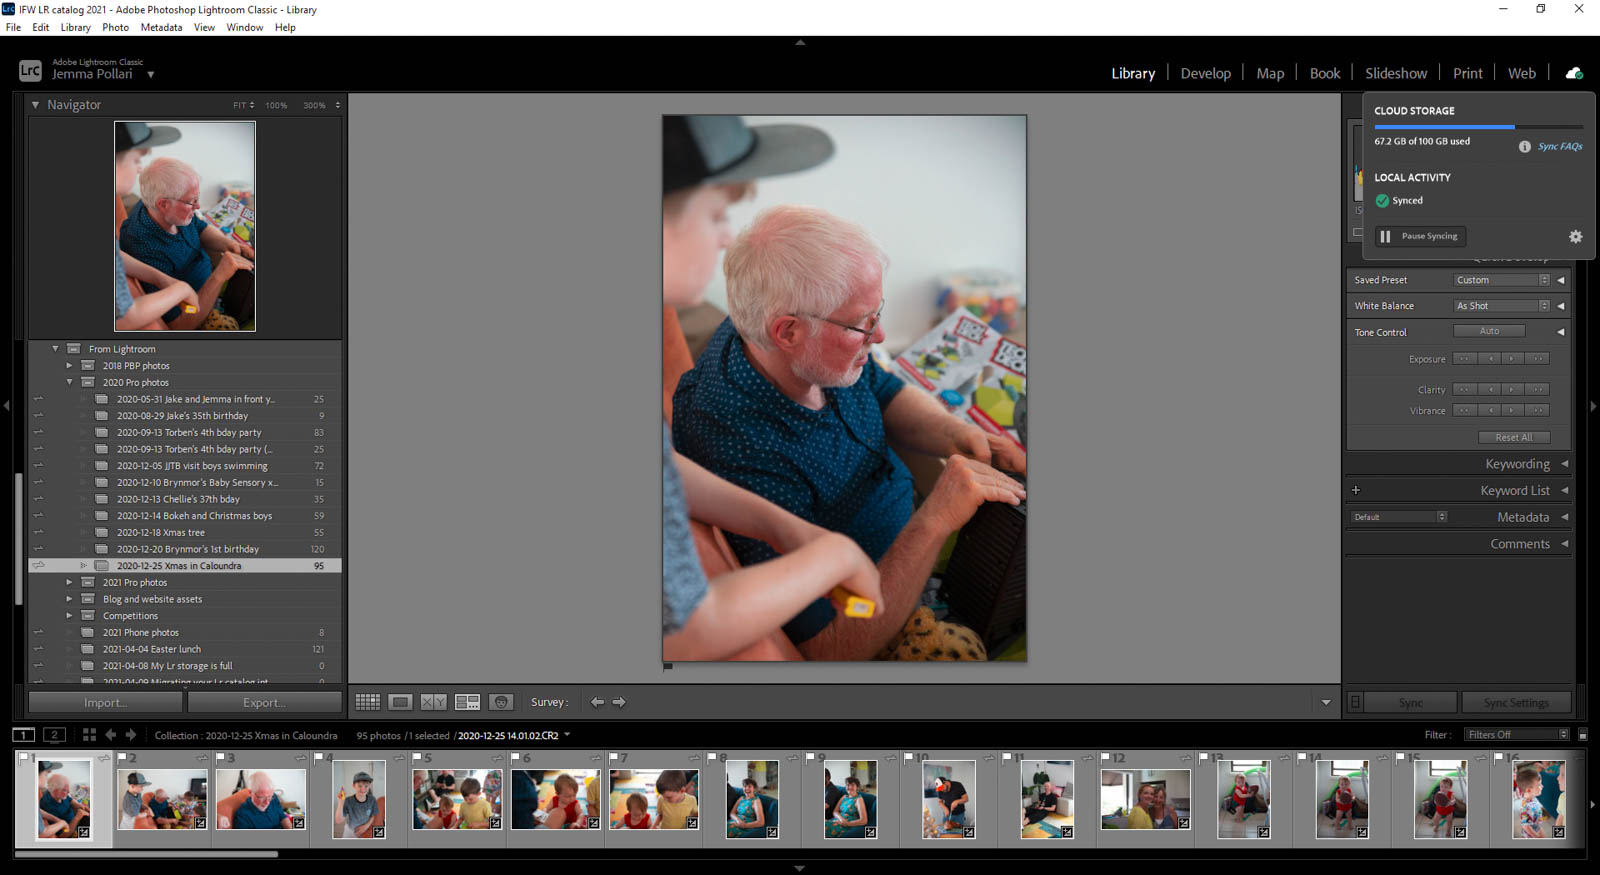Show second monitor window button
Viewport: 1600px width, 875px height.
click(x=54, y=735)
